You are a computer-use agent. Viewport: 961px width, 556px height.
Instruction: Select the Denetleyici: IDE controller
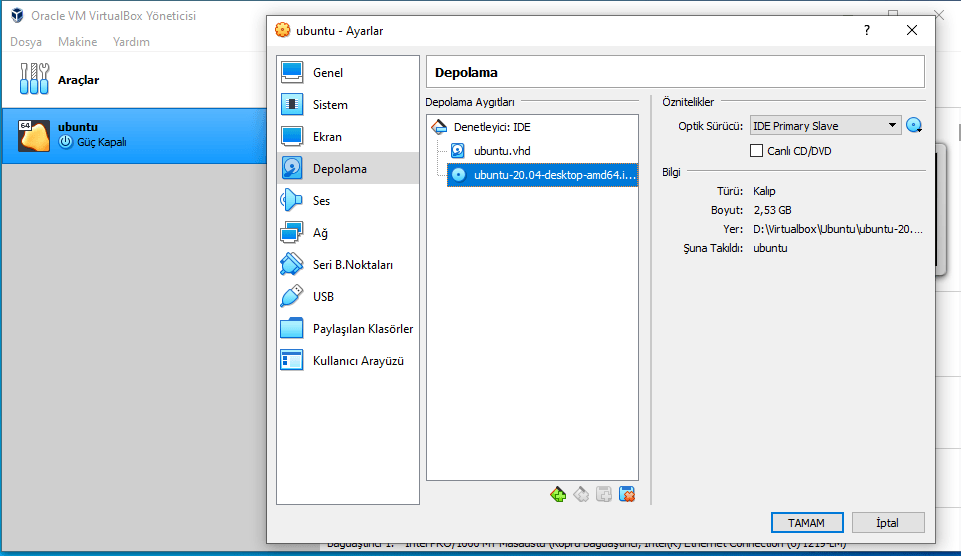[491, 127]
